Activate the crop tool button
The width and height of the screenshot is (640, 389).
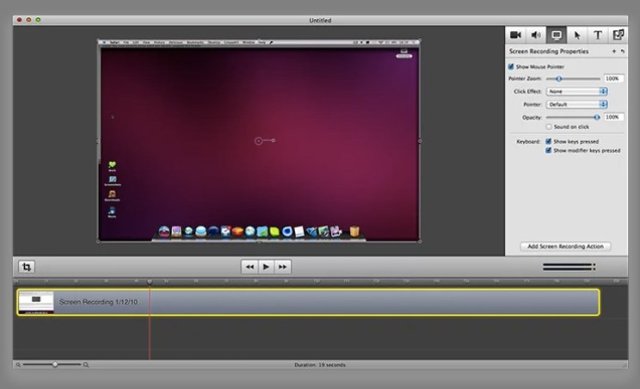pos(27,267)
